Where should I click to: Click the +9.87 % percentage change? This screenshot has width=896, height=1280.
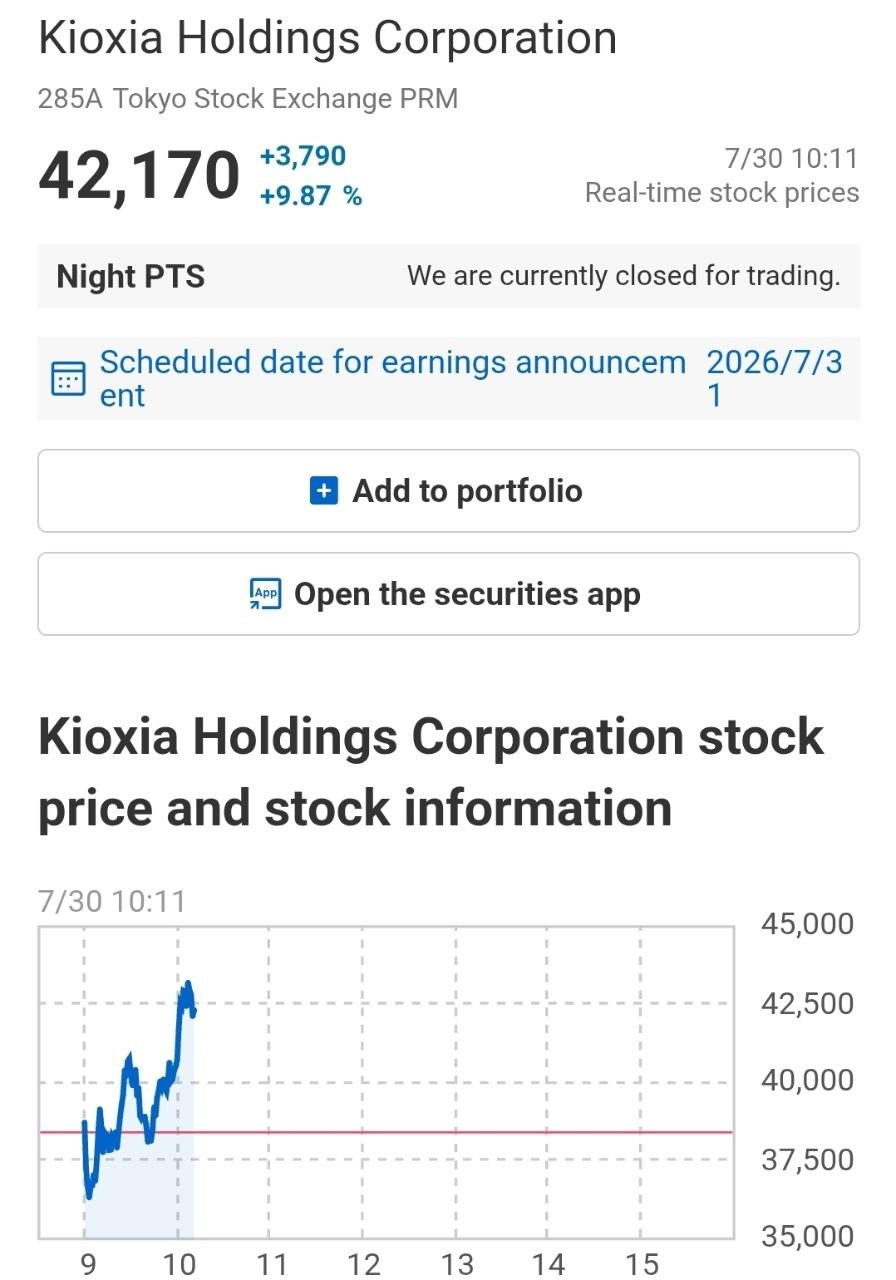[311, 196]
